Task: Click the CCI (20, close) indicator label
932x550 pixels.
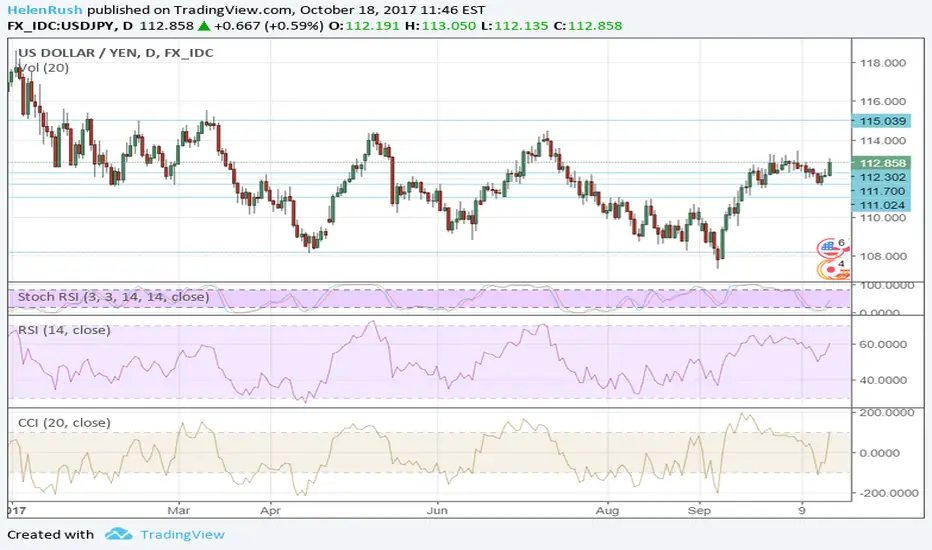Action: pyautogui.click(x=64, y=423)
